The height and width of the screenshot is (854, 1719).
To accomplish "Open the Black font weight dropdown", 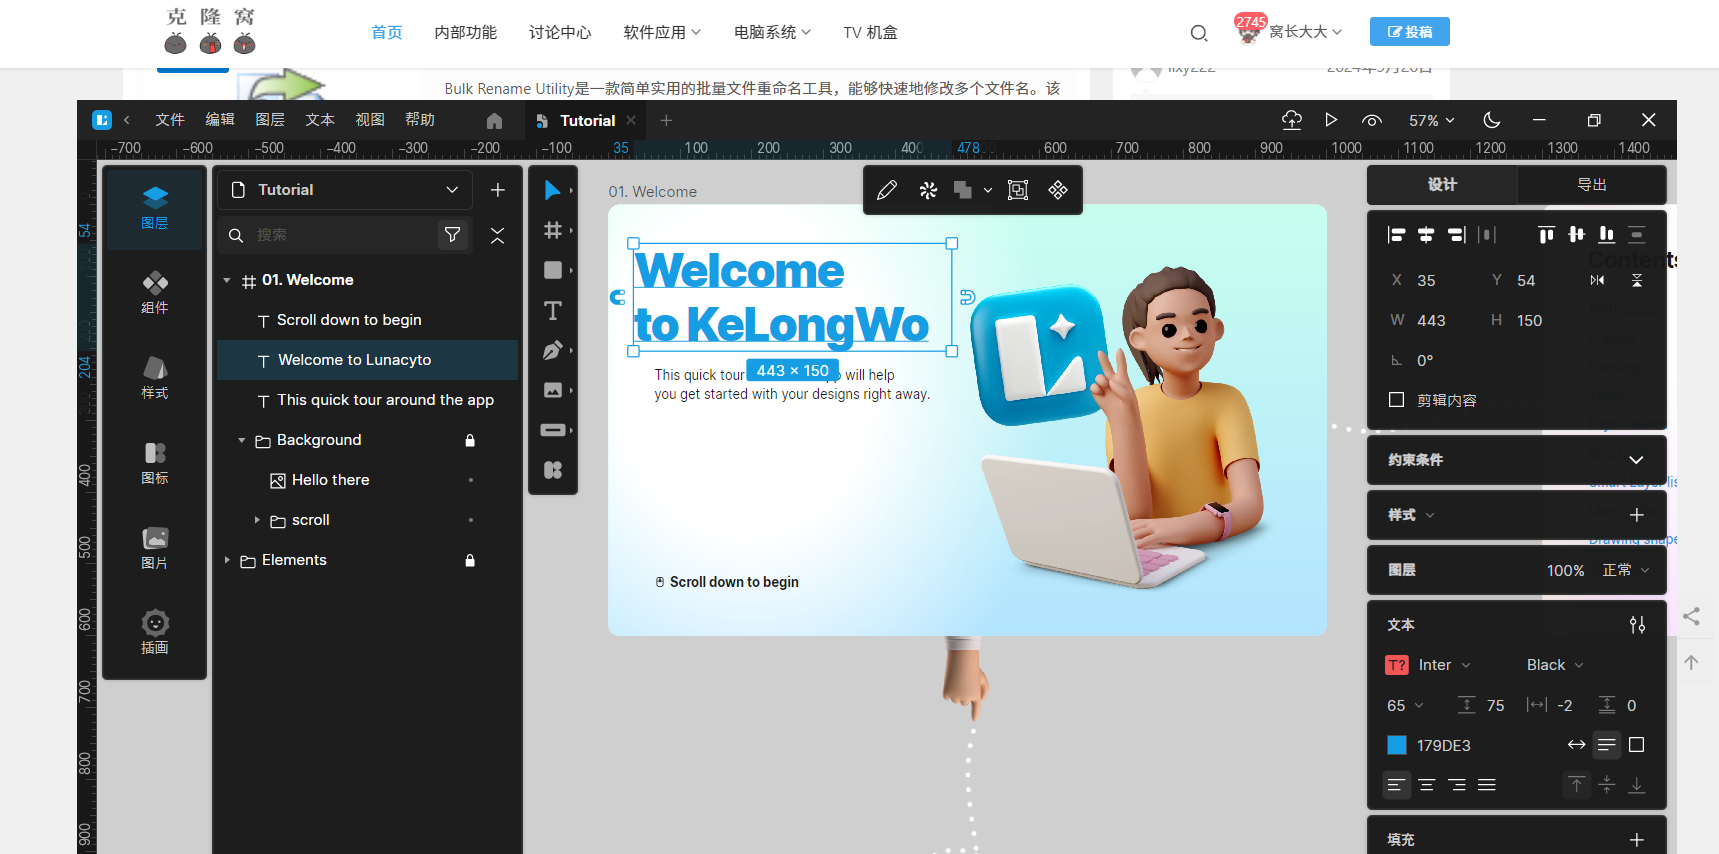I will coord(1555,665).
